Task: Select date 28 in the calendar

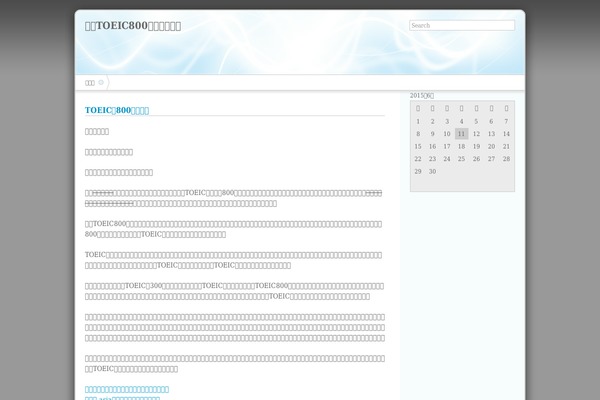Action: [x=506, y=158]
